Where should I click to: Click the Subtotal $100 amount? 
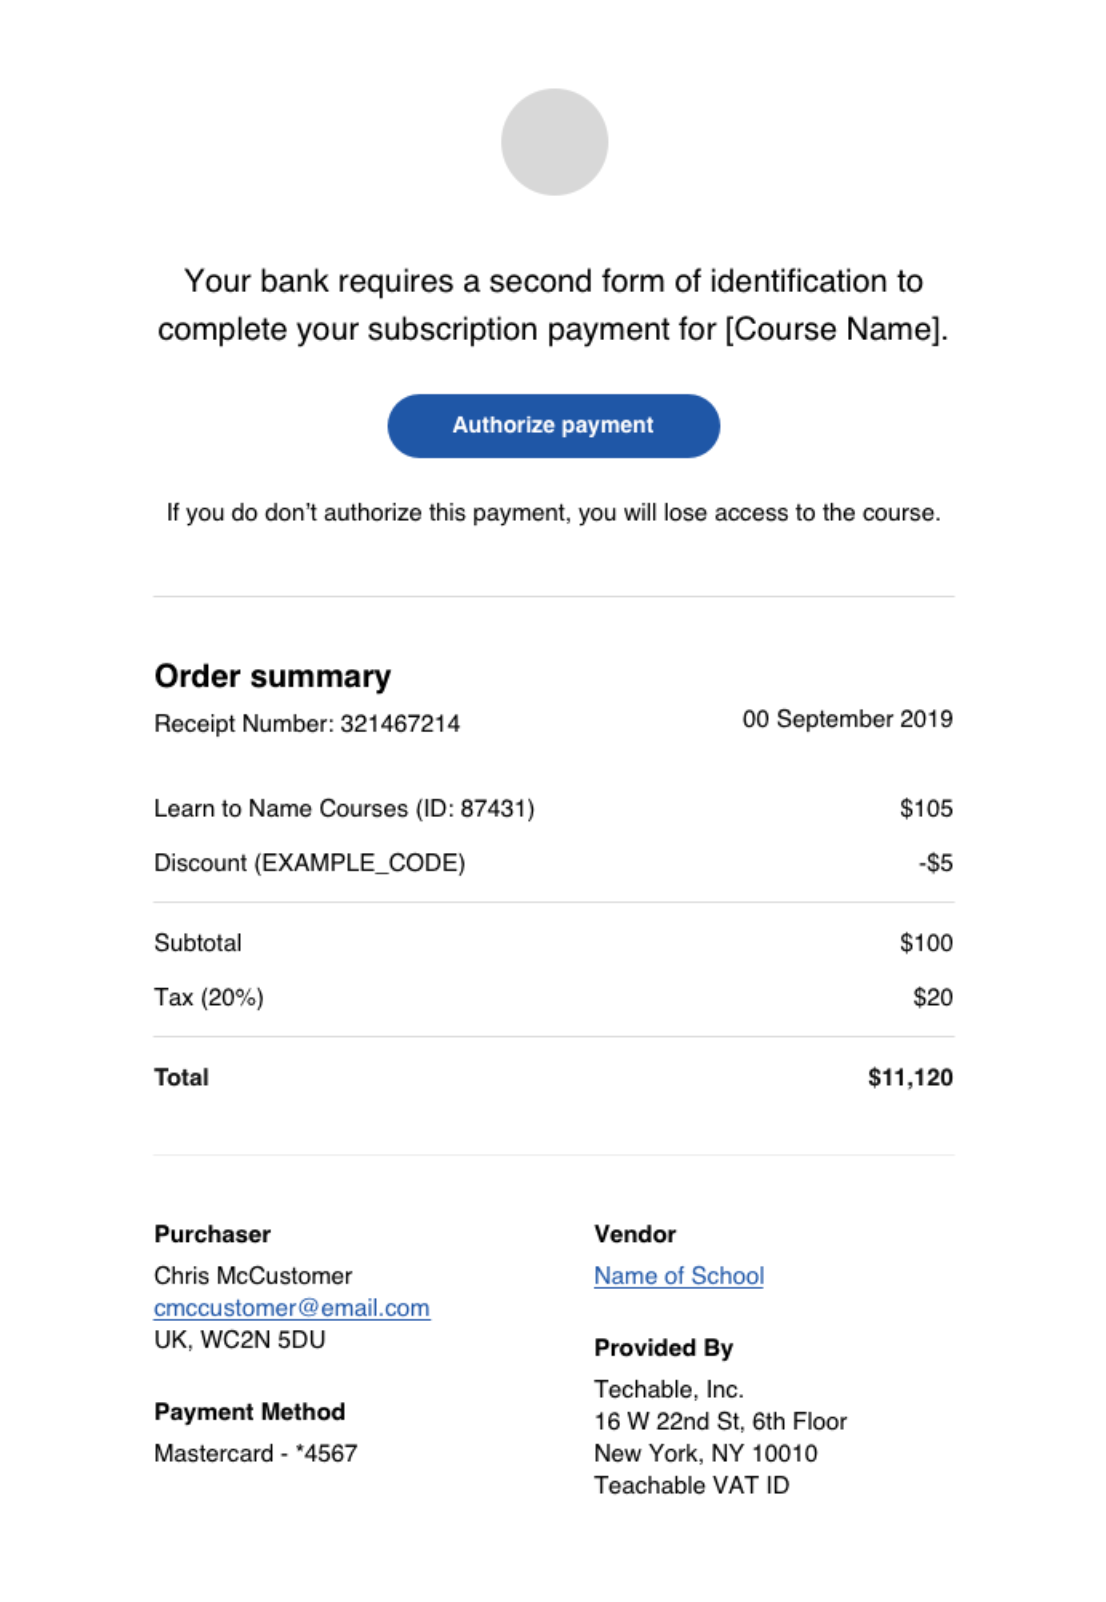pos(926,943)
